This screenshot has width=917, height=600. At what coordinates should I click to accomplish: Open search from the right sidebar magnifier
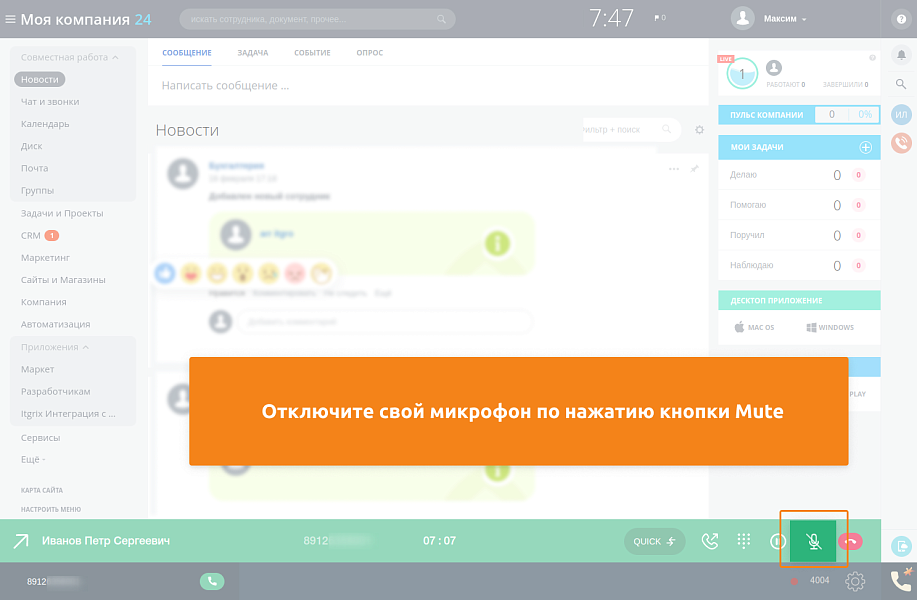[x=900, y=85]
